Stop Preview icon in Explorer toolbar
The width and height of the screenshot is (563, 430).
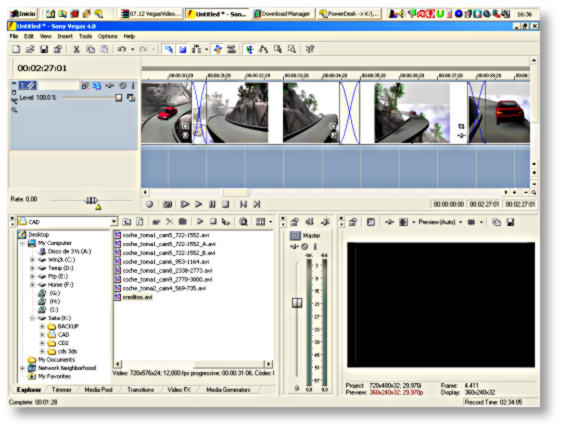click(x=213, y=222)
